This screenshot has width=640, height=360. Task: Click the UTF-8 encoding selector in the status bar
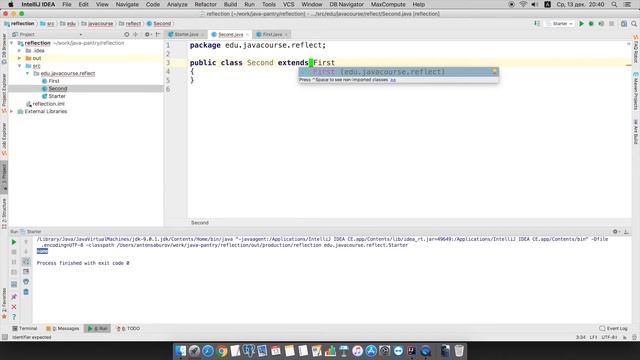pyautogui.click(x=609, y=337)
